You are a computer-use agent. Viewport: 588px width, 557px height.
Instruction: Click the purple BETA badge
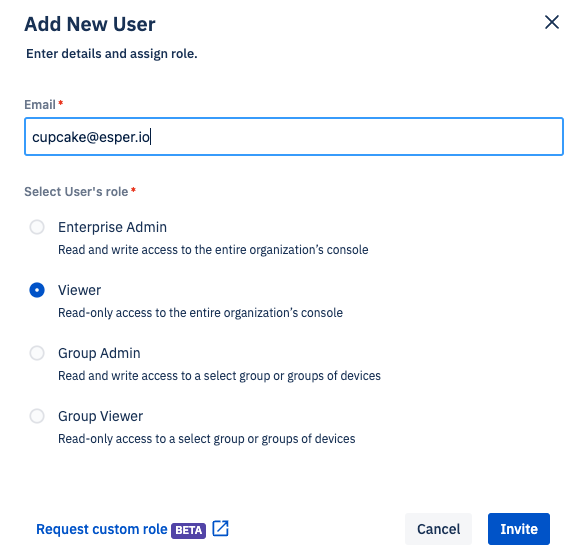[x=188, y=530]
